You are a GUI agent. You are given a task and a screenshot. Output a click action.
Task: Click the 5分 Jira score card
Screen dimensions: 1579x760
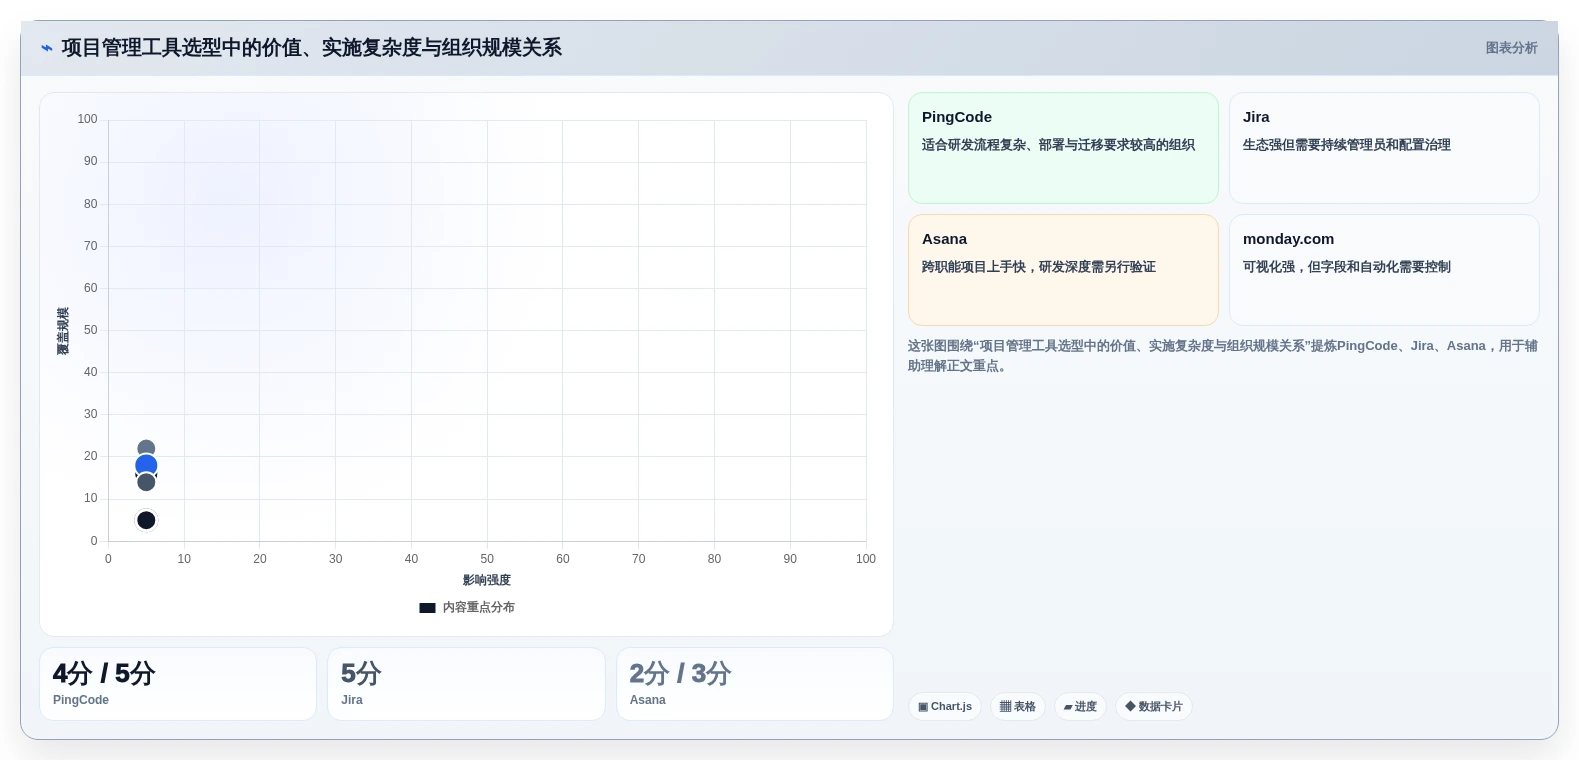click(466, 684)
